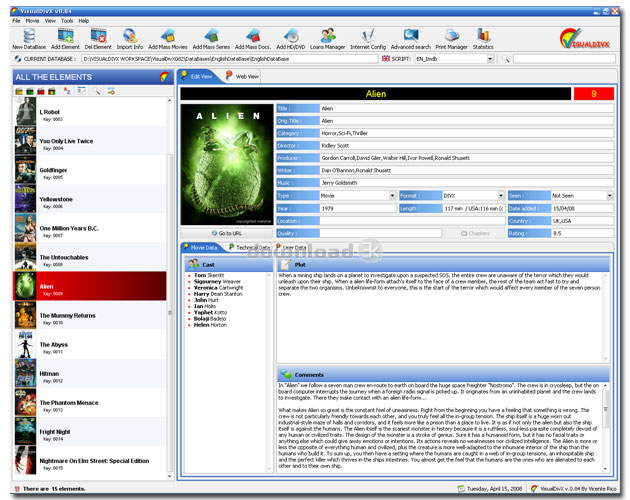Open the File menu
The height and width of the screenshot is (500, 630).
click(x=16, y=21)
